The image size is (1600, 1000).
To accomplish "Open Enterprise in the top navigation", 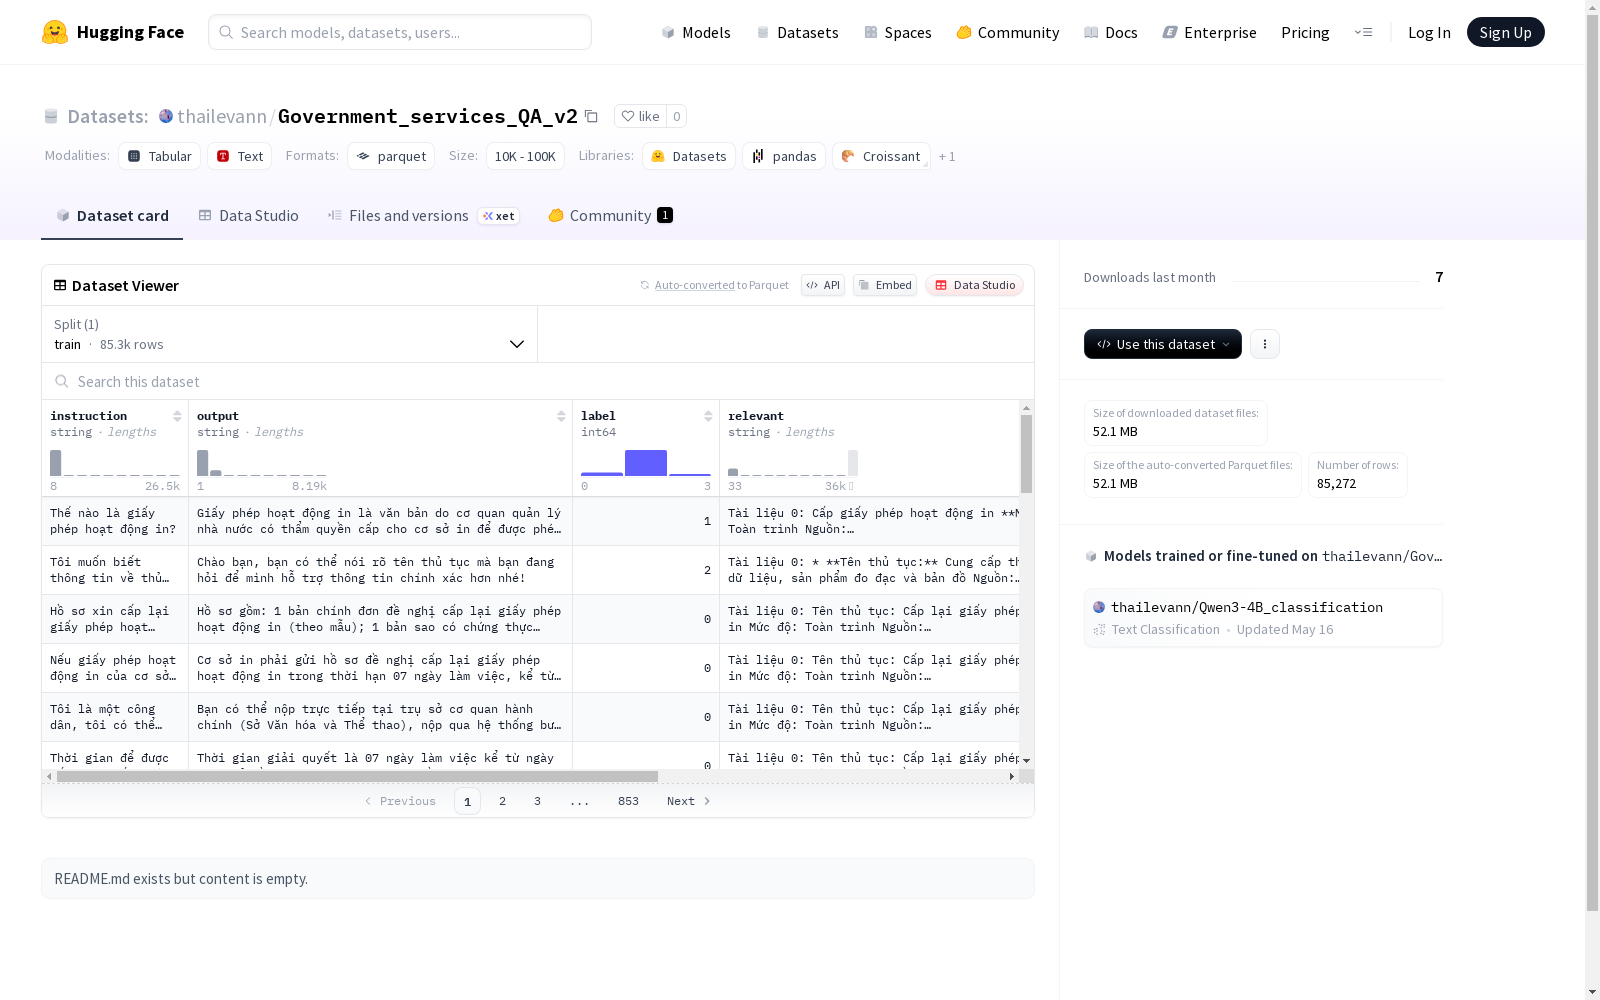I will pos(1210,32).
